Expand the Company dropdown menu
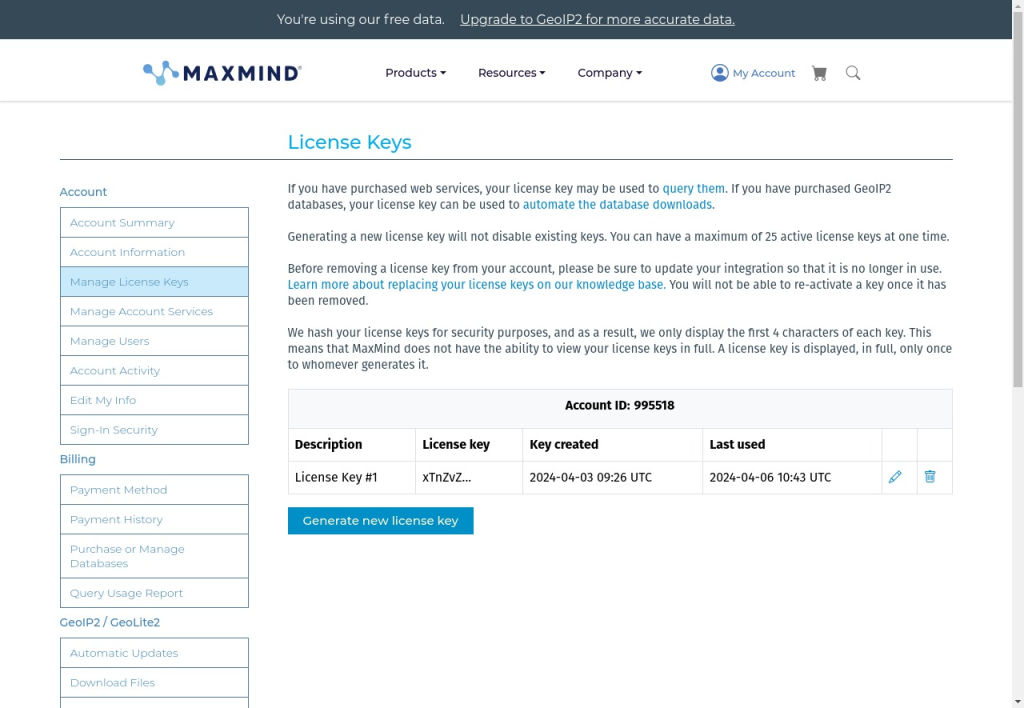Screen dimensions: 1024x708 (x=609, y=73)
